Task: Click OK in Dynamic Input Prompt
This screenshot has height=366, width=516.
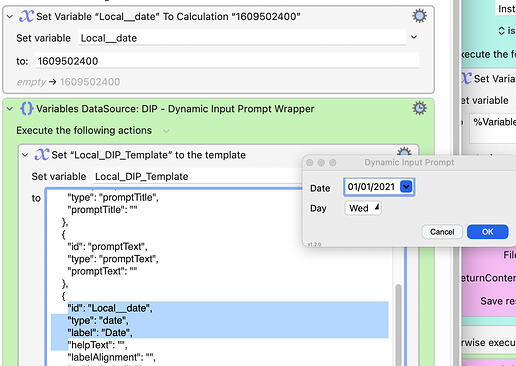Action: coord(487,232)
